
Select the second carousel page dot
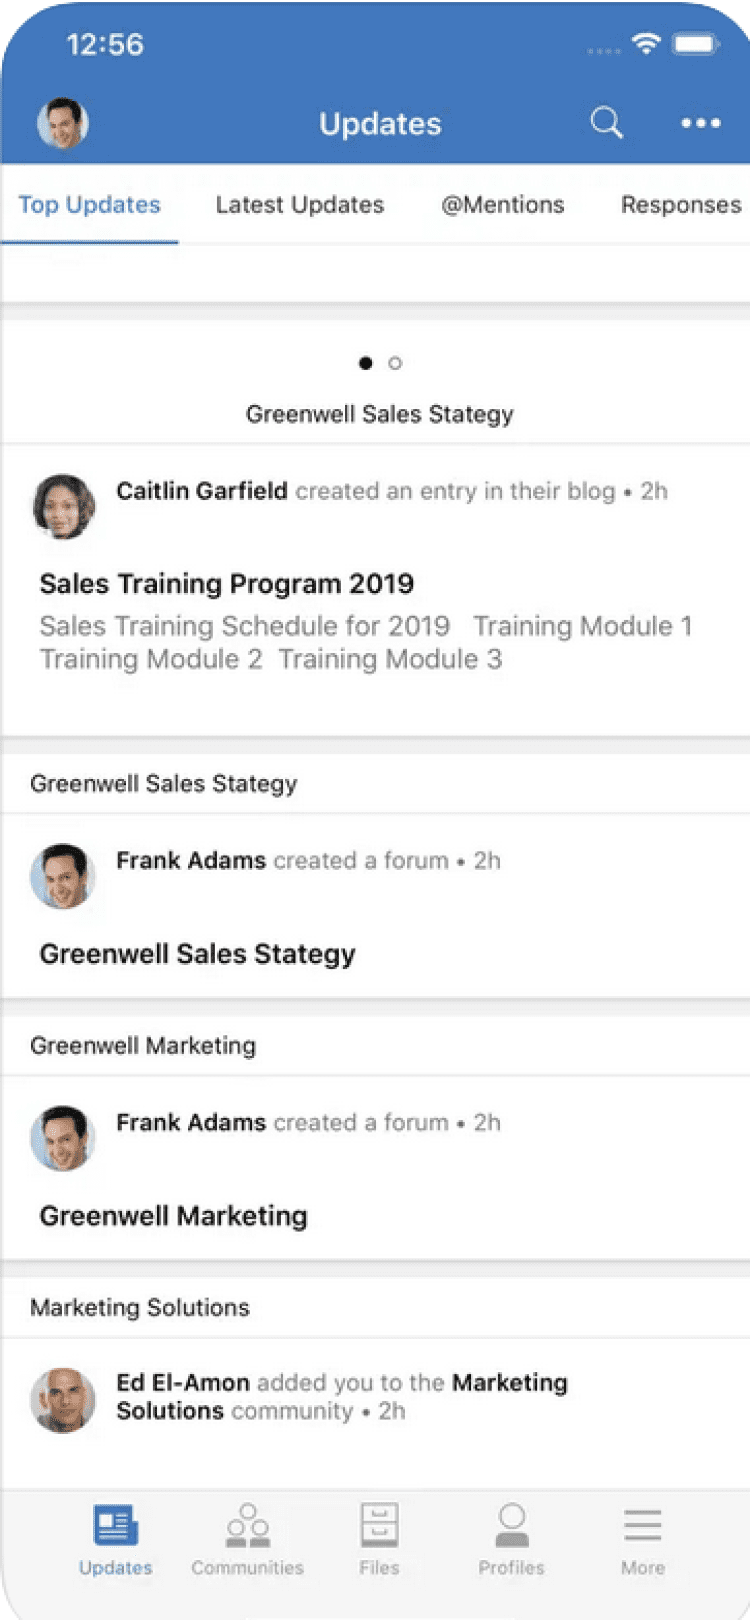click(395, 363)
